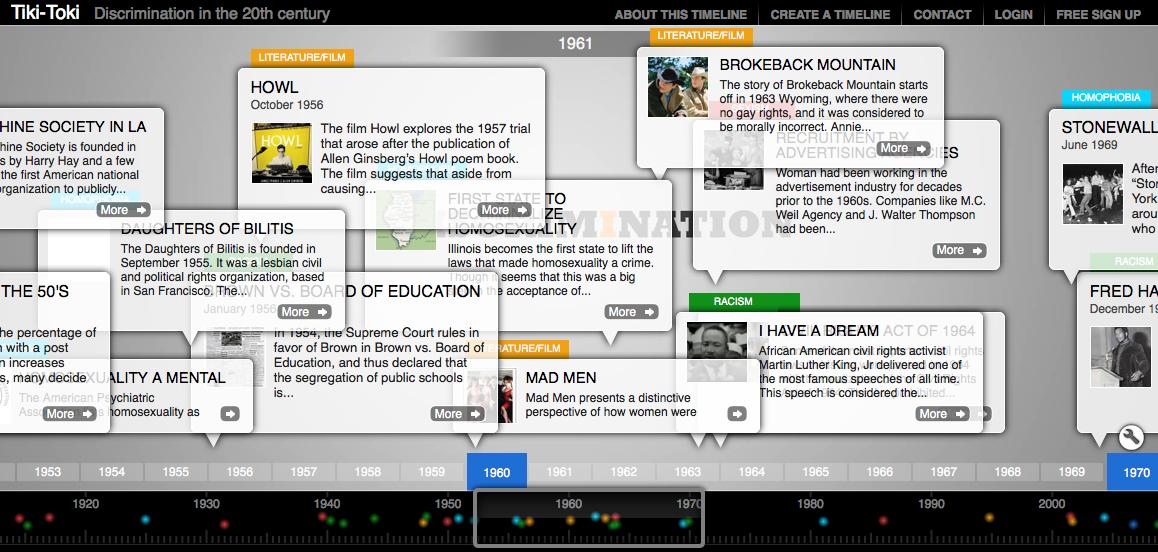
Task: Click More on Daughters of Bilitis card
Action: [x=305, y=312]
